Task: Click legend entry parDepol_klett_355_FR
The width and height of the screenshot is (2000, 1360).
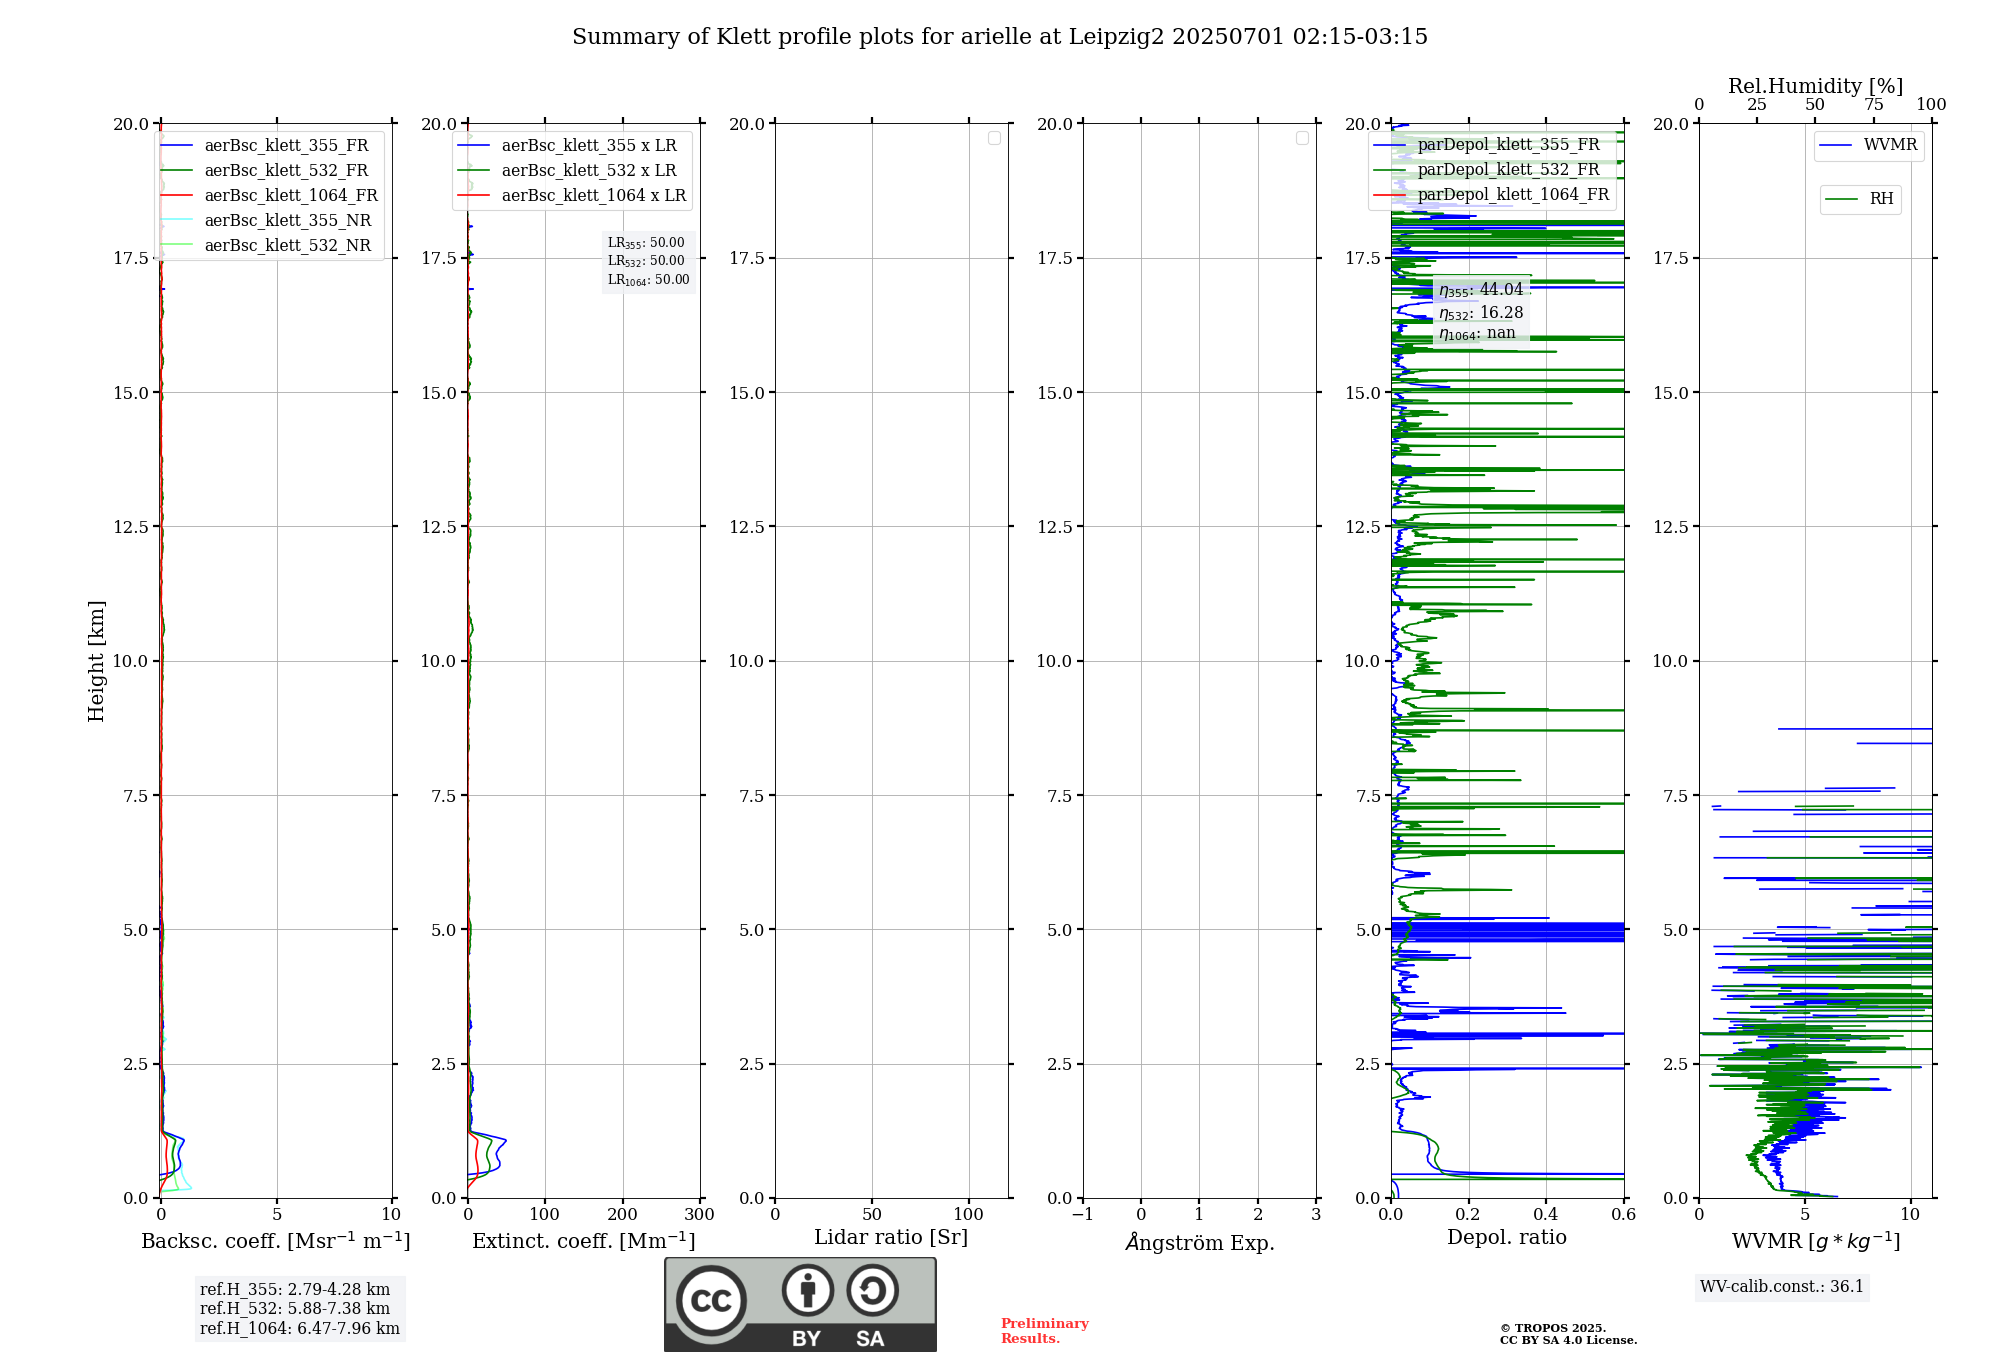Action: 1487,144
